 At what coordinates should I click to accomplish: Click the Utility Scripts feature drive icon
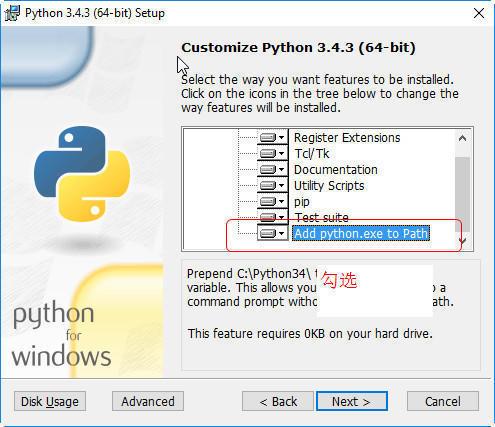272,185
